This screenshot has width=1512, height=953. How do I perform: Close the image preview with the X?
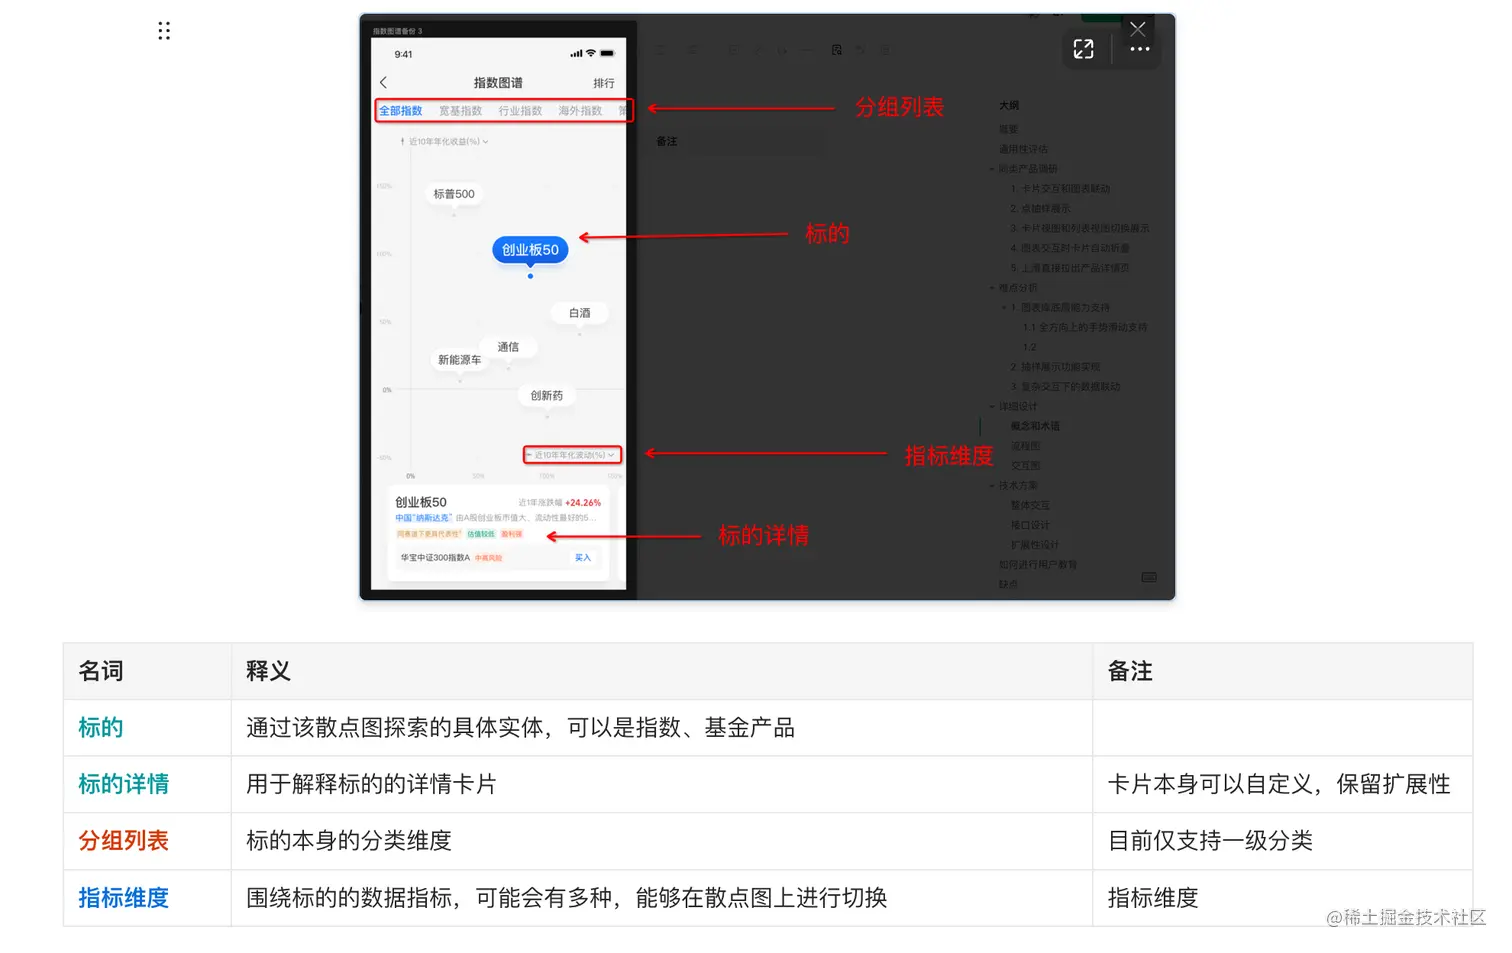click(x=1138, y=29)
